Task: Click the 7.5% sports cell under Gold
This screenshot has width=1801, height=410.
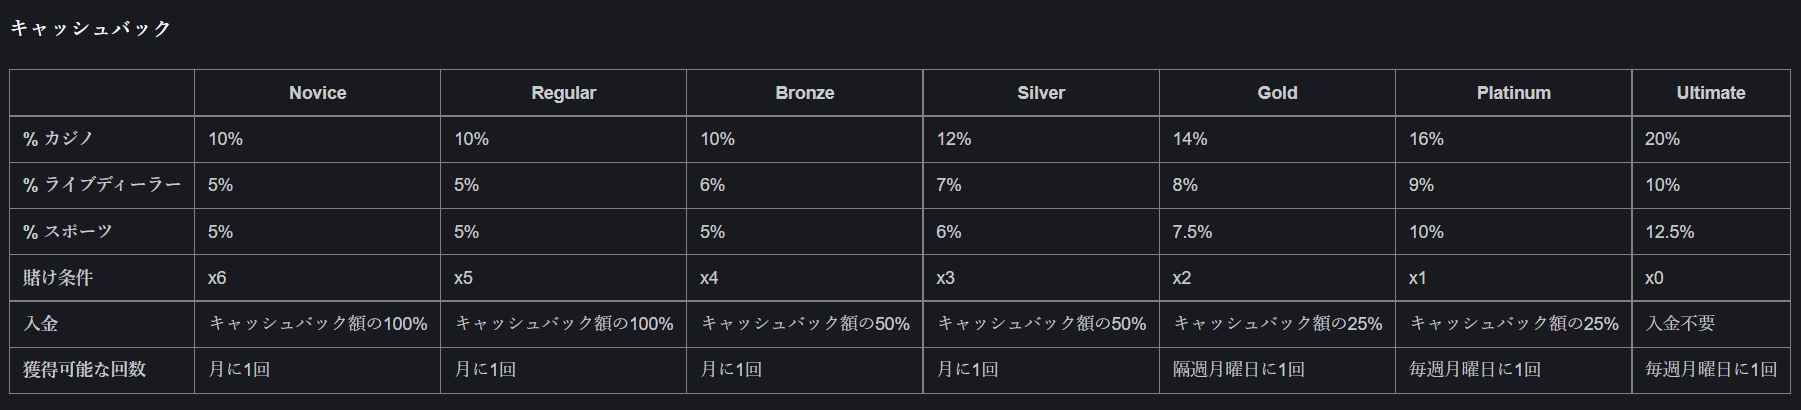Action: click(1192, 232)
